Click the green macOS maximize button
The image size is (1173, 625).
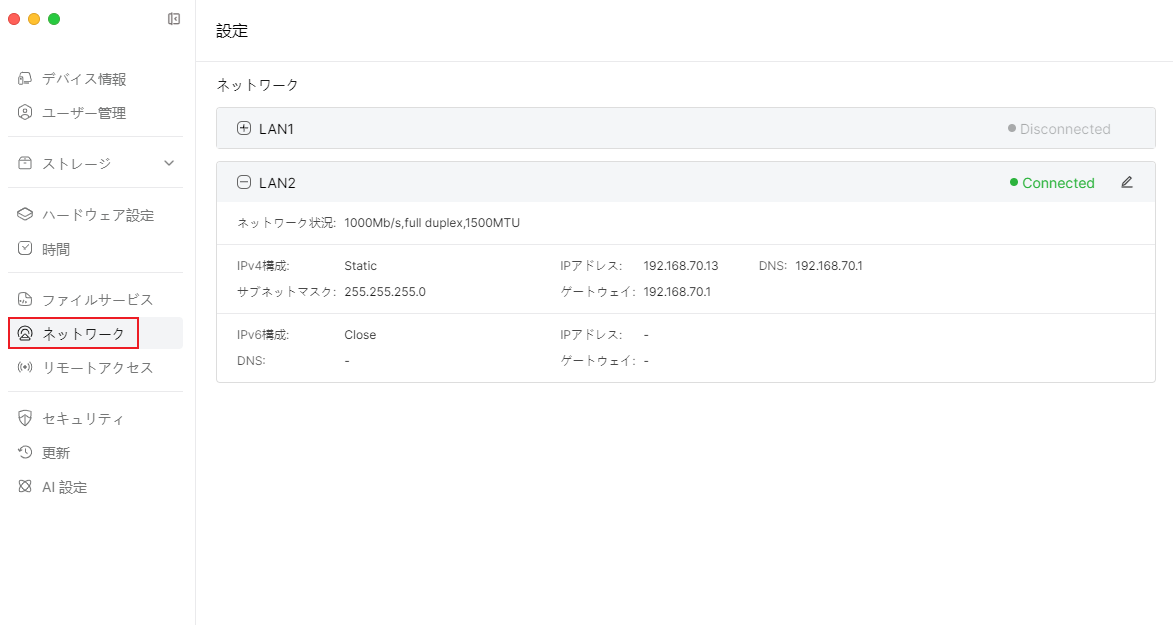(54, 19)
